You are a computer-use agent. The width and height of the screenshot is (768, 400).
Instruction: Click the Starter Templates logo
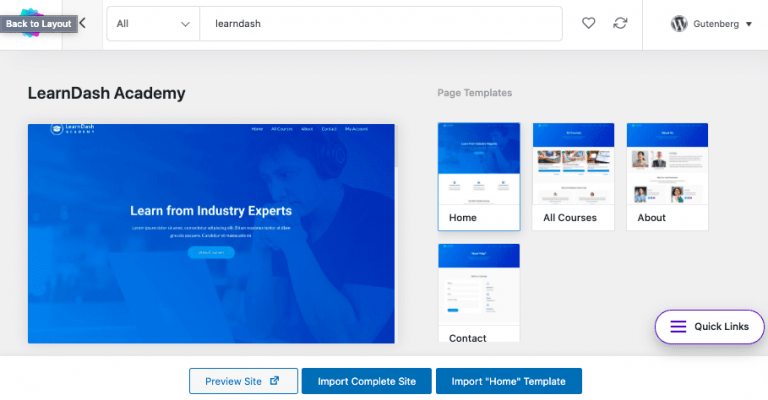31,23
